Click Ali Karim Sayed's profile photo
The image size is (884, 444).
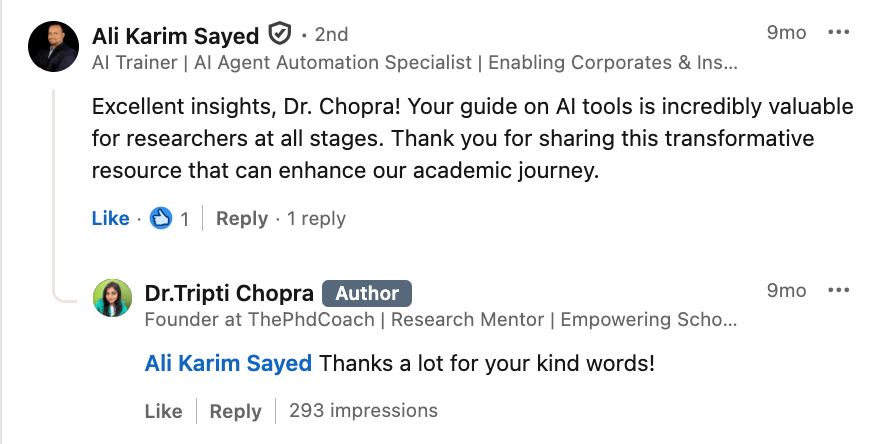tap(54, 46)
